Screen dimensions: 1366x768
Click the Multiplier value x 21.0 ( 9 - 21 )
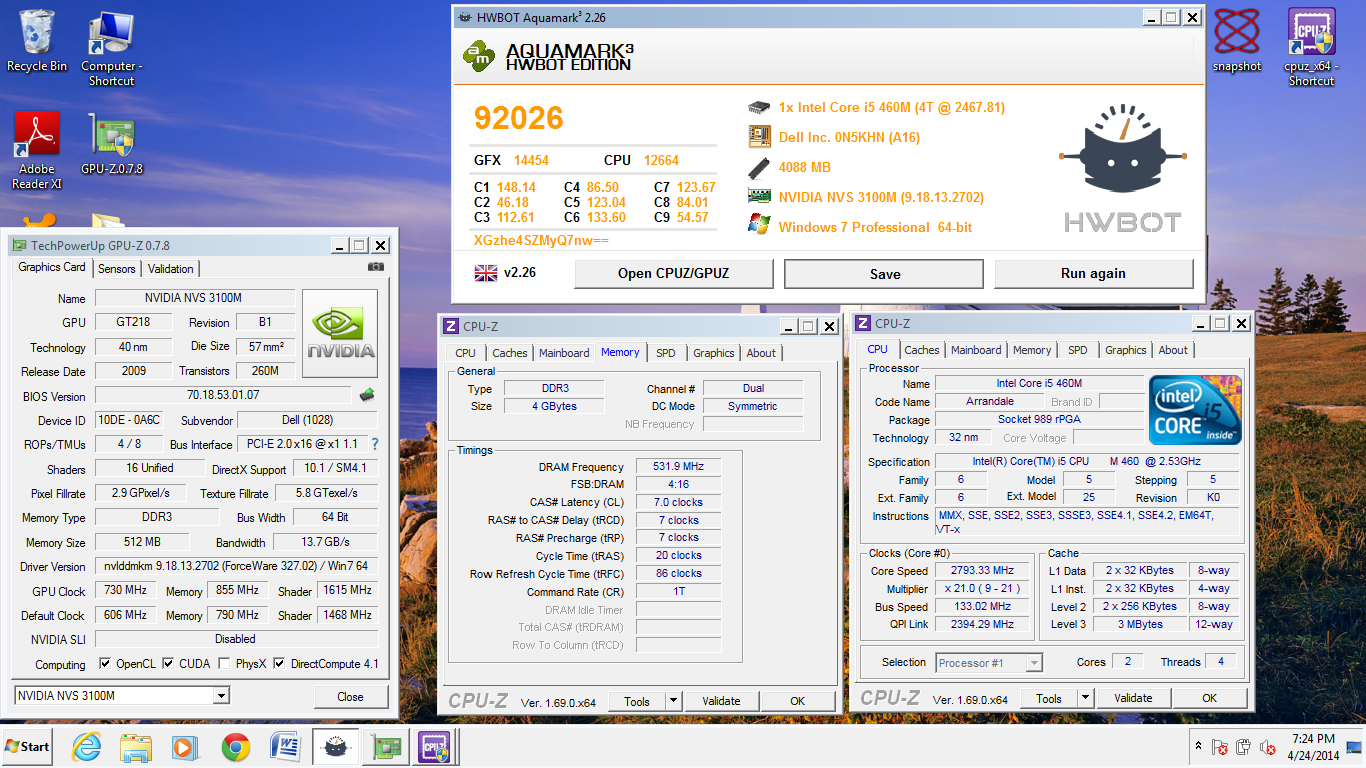(x=982, y=589)
